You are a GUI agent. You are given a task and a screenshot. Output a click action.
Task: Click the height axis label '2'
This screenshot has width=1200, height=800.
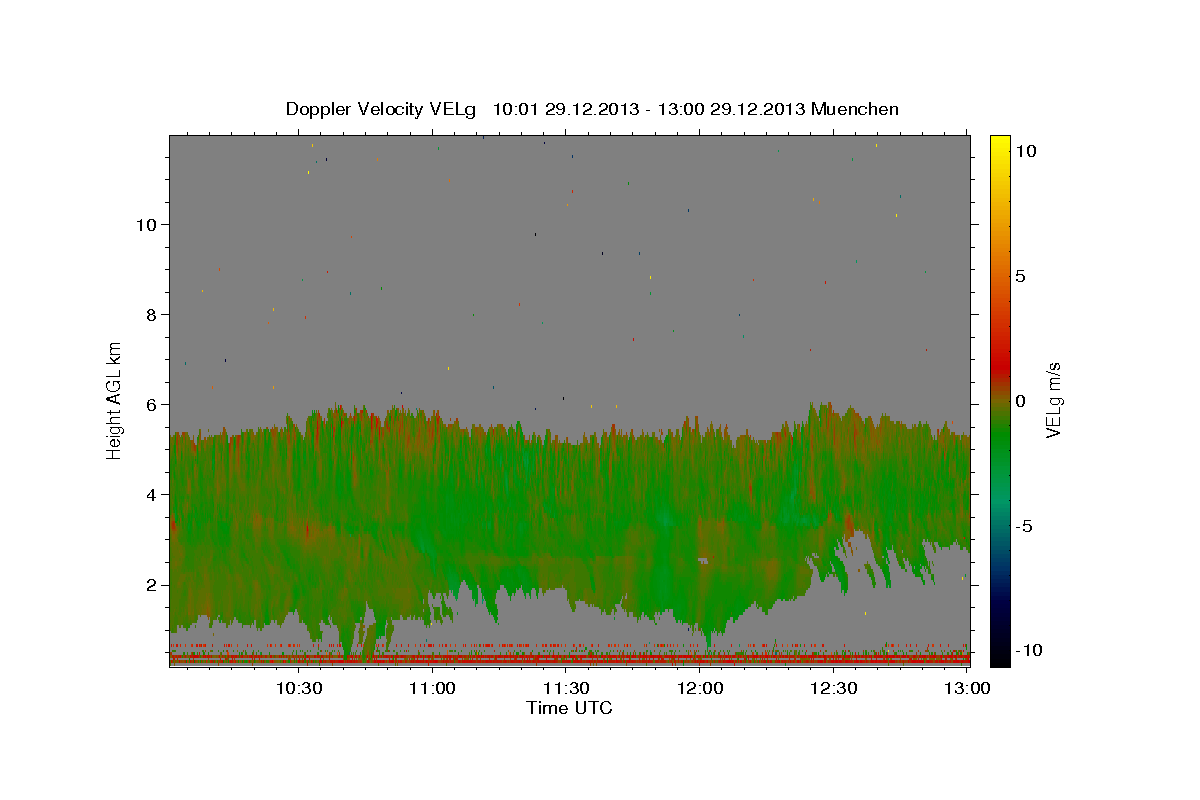coord(151,585)
